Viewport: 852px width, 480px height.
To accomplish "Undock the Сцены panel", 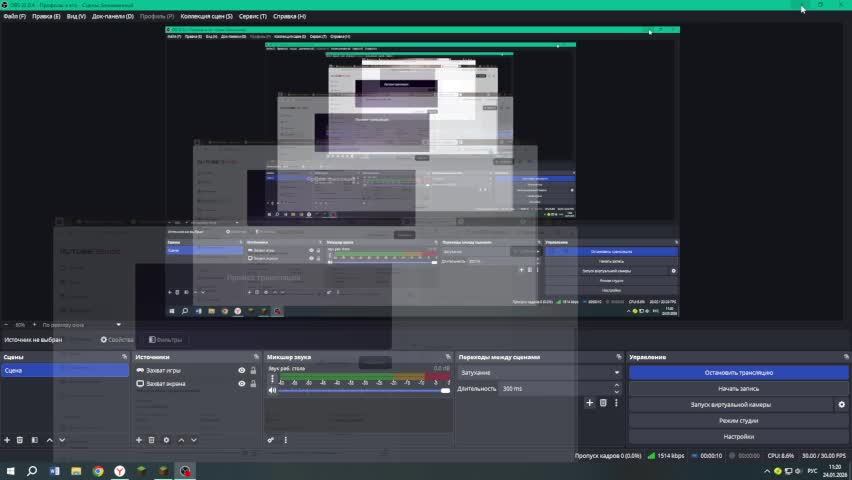I will (x=124, y=357).
